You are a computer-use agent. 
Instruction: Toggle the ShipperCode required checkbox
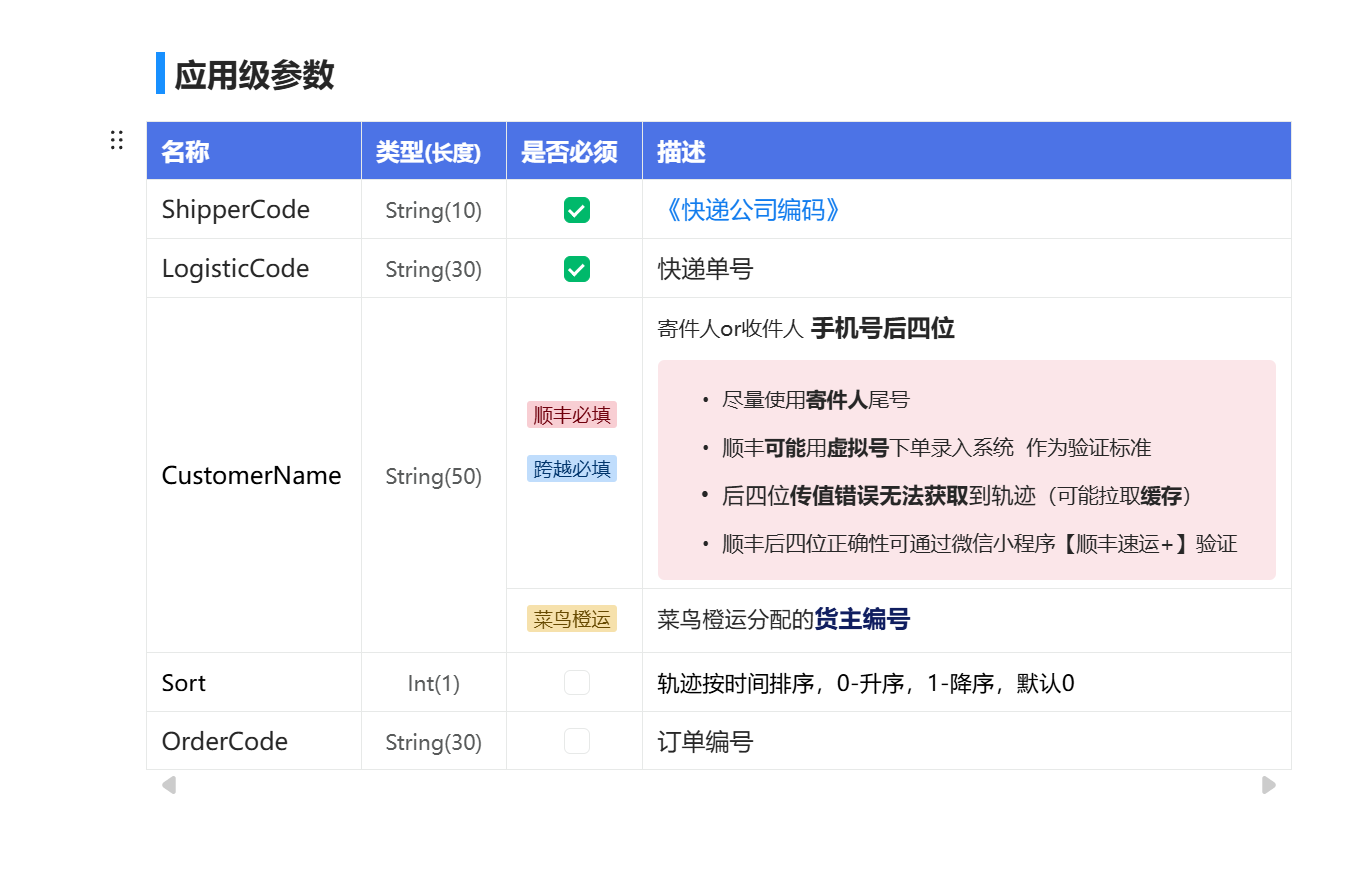coord(576,210)
